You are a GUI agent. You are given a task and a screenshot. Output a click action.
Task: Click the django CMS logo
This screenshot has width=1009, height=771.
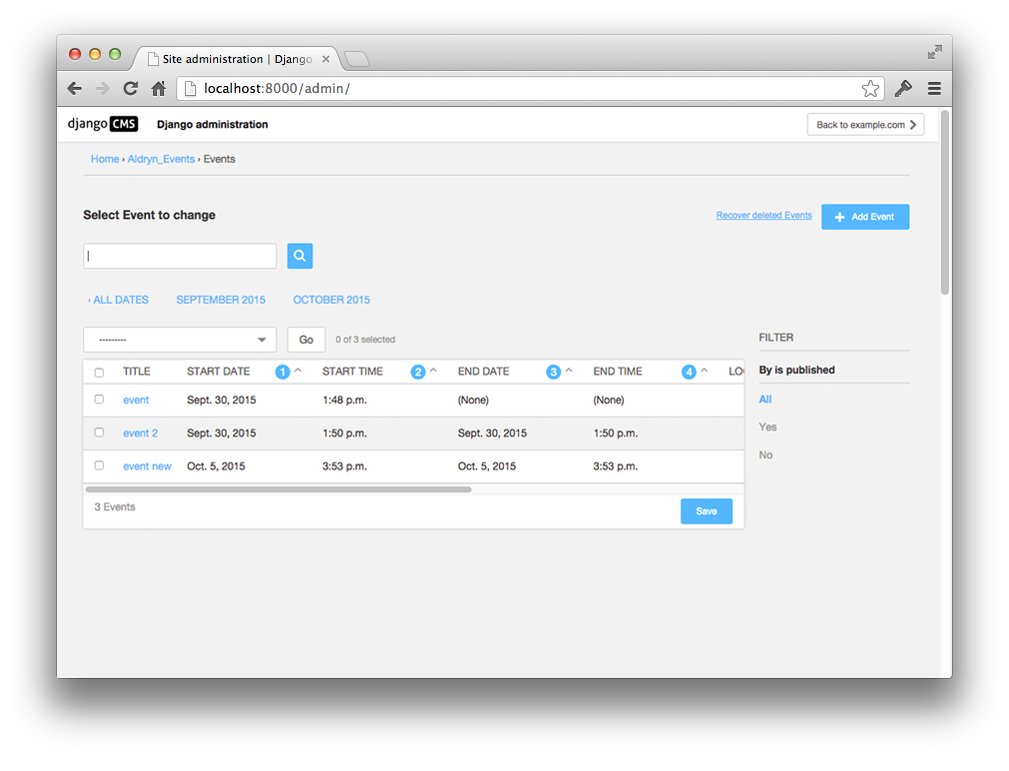click(x=103, y=125)
